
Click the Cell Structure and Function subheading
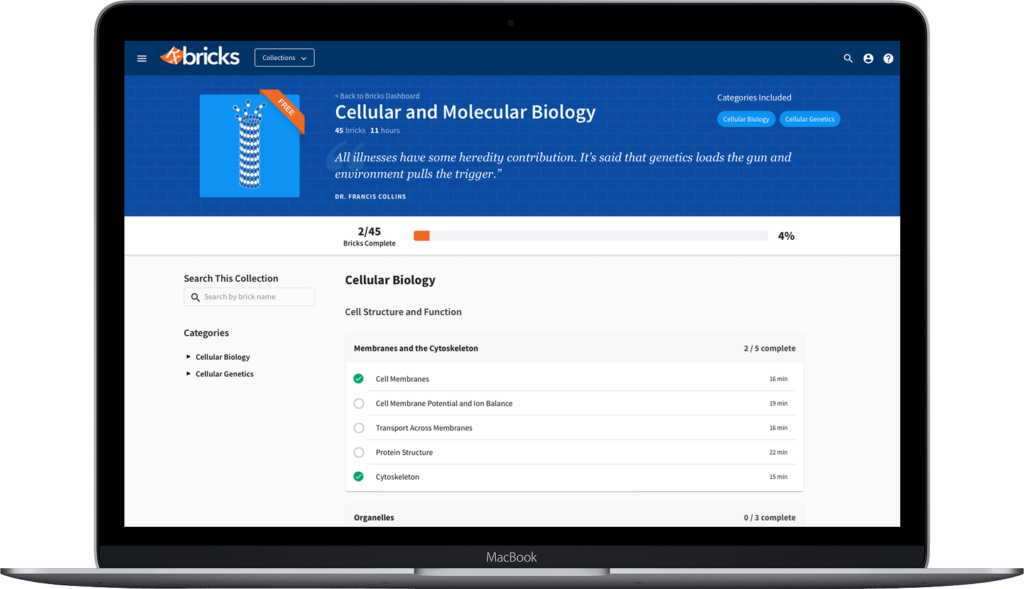(403, 312)
